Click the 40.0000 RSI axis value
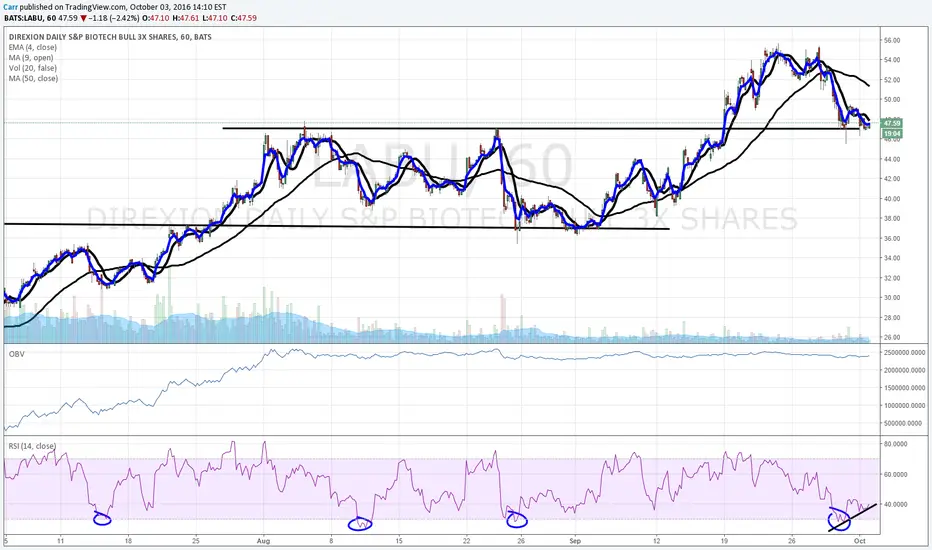Viewport: 932px width, 550px height. click(x=895, y=504)
